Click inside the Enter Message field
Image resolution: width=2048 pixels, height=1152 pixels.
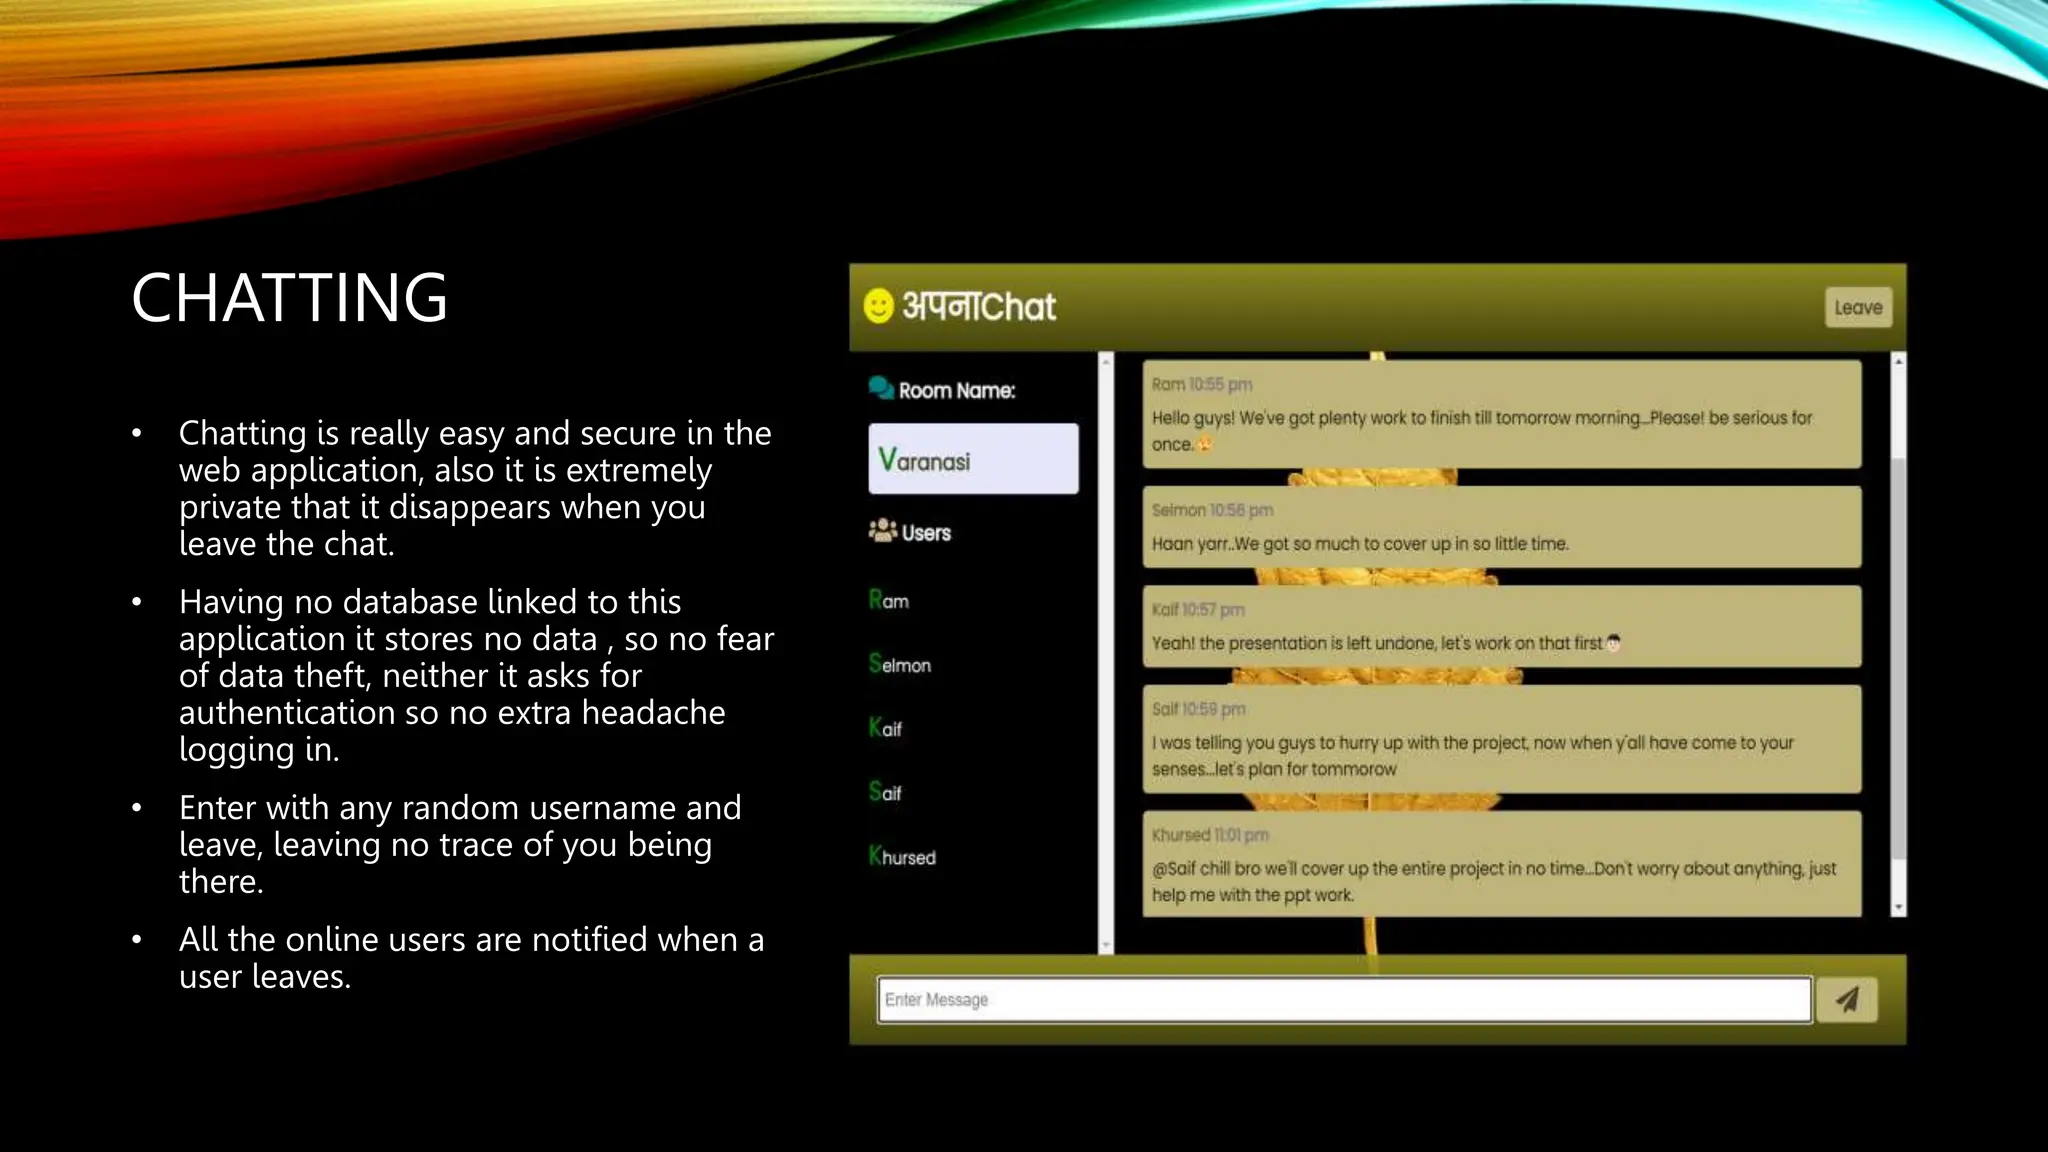(1343, 1000)
